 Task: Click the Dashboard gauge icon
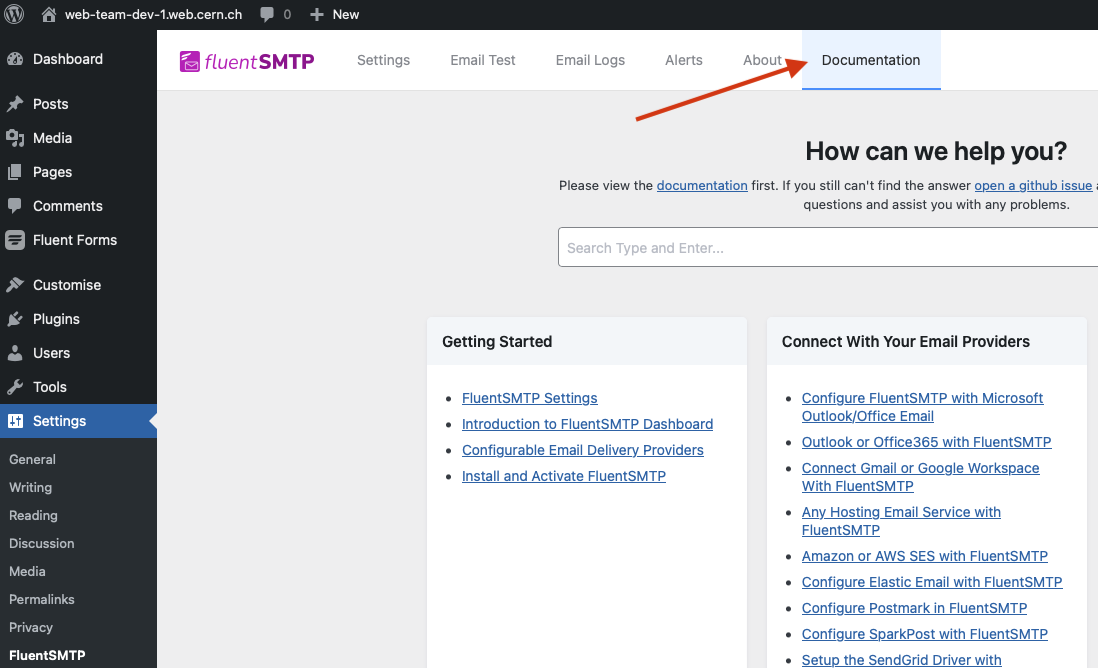[15, 60]
